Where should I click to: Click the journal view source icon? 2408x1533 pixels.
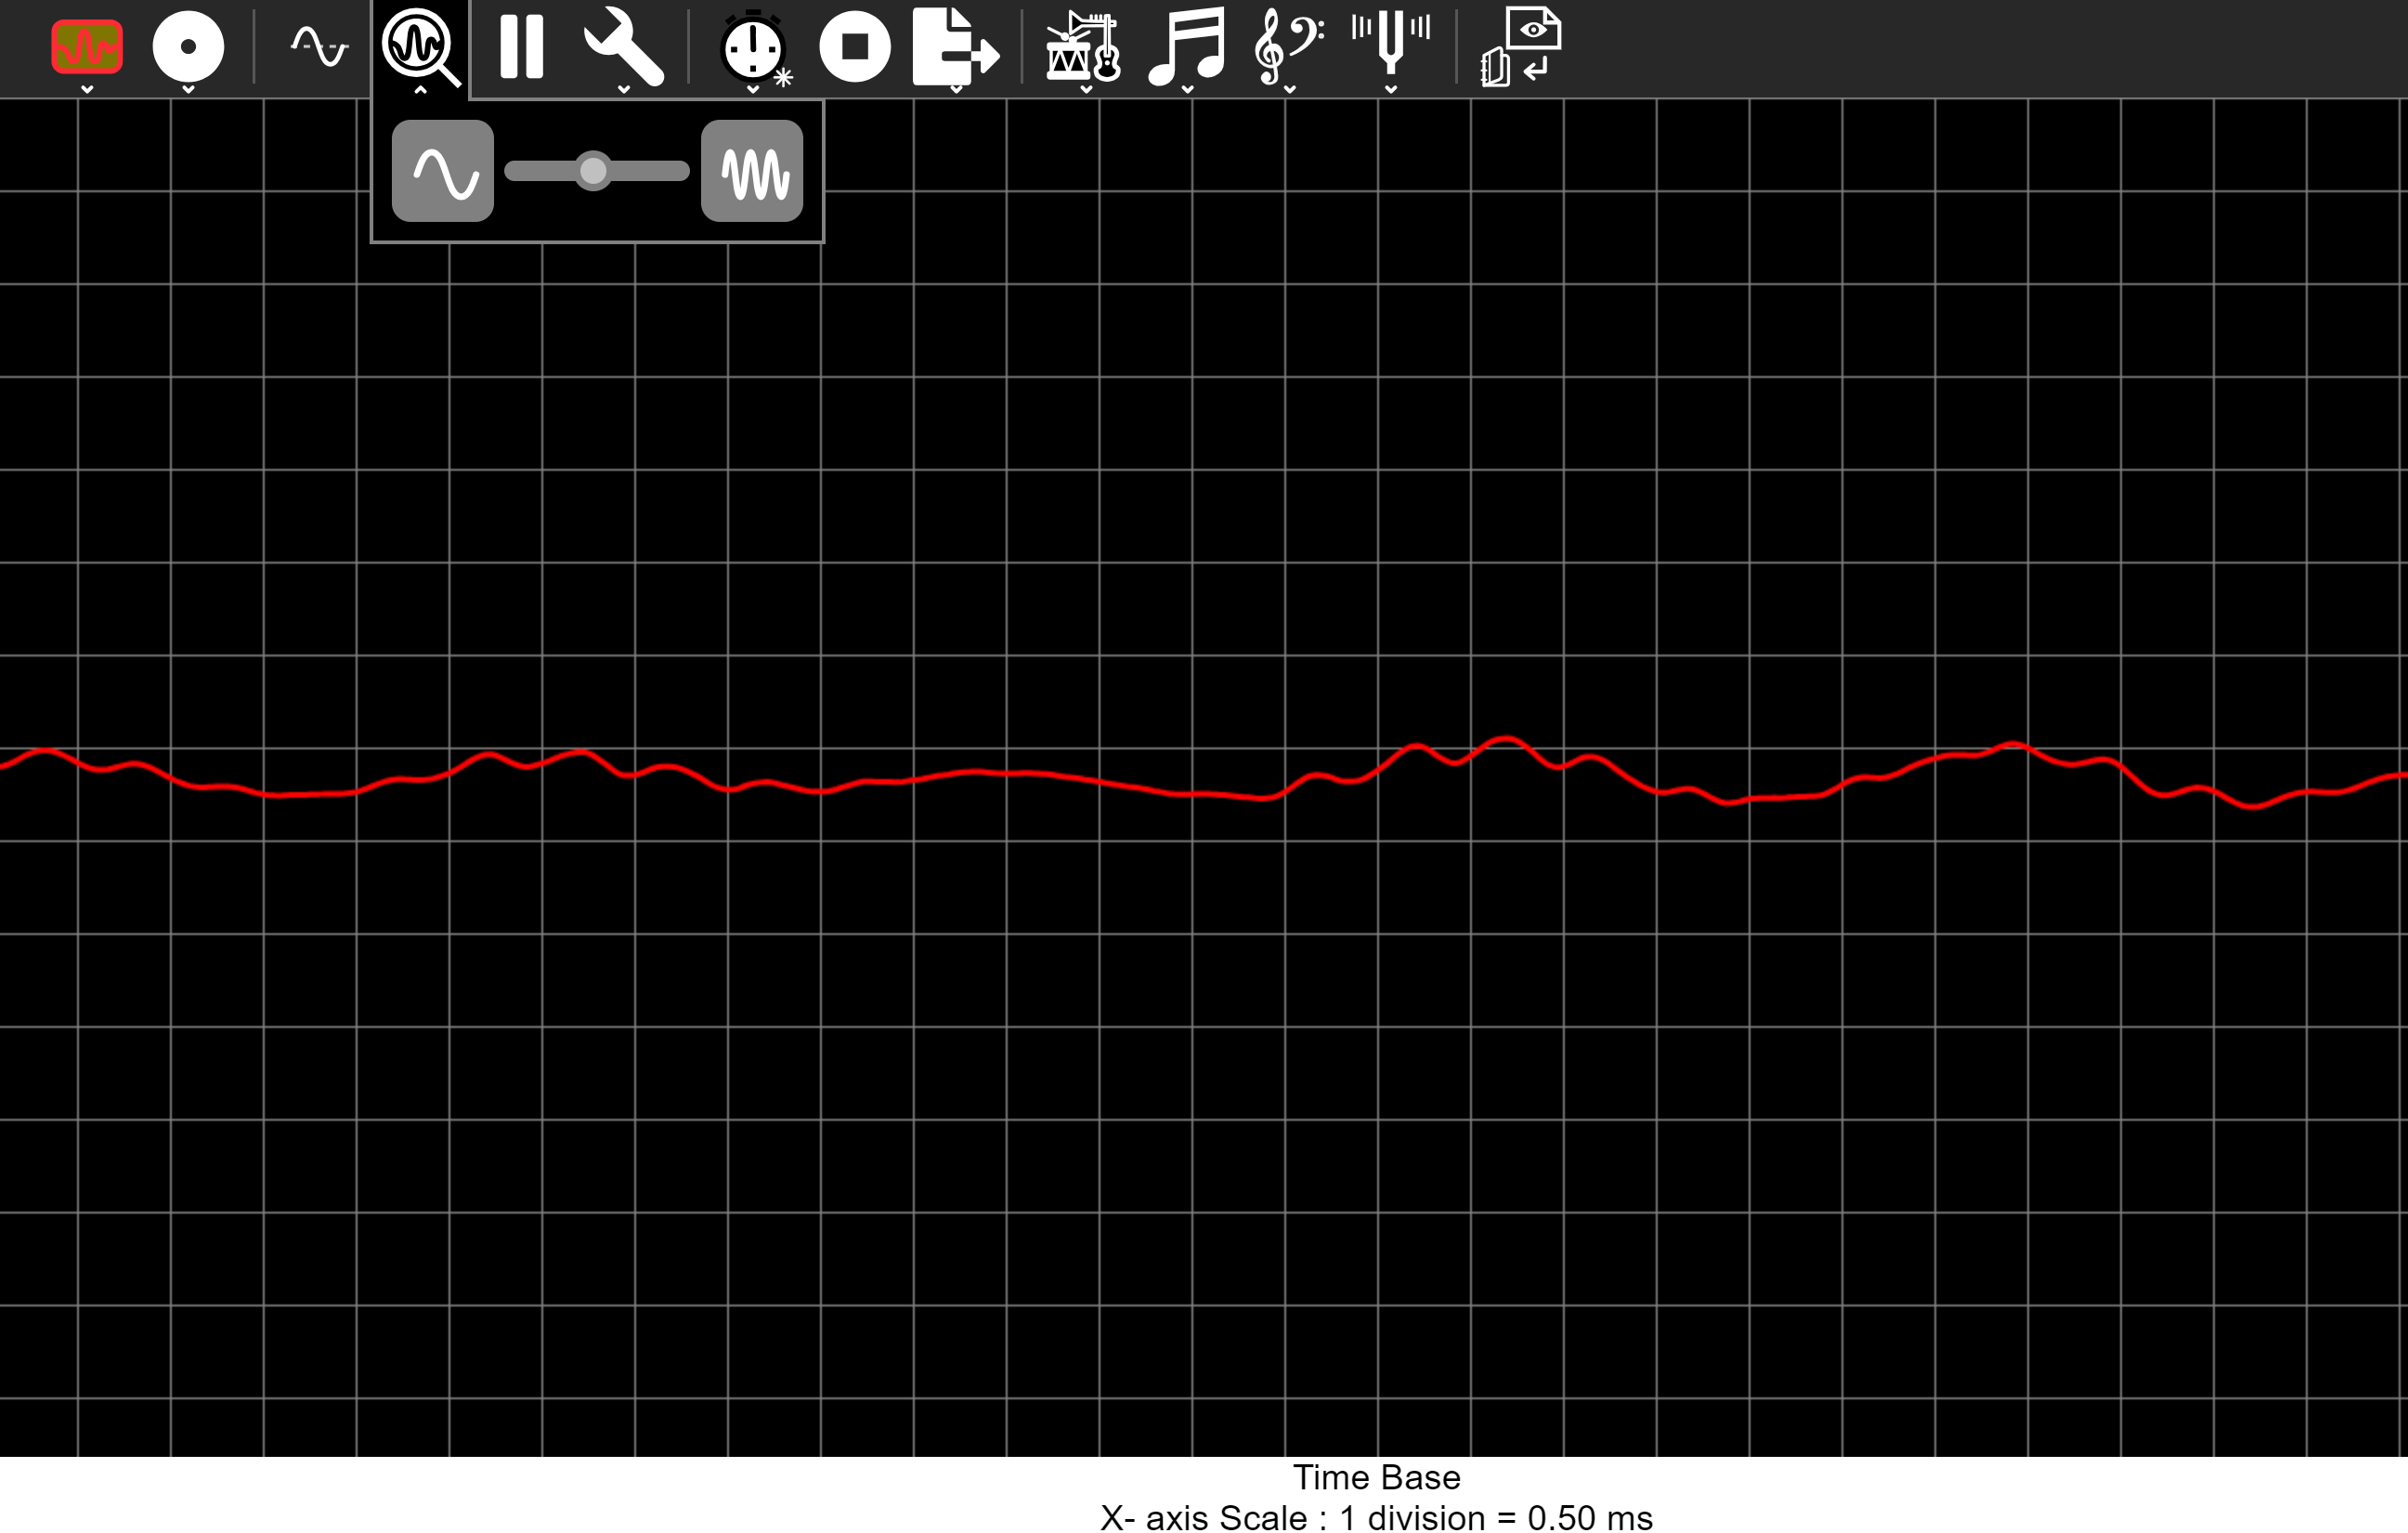[x=1520, y=46]
